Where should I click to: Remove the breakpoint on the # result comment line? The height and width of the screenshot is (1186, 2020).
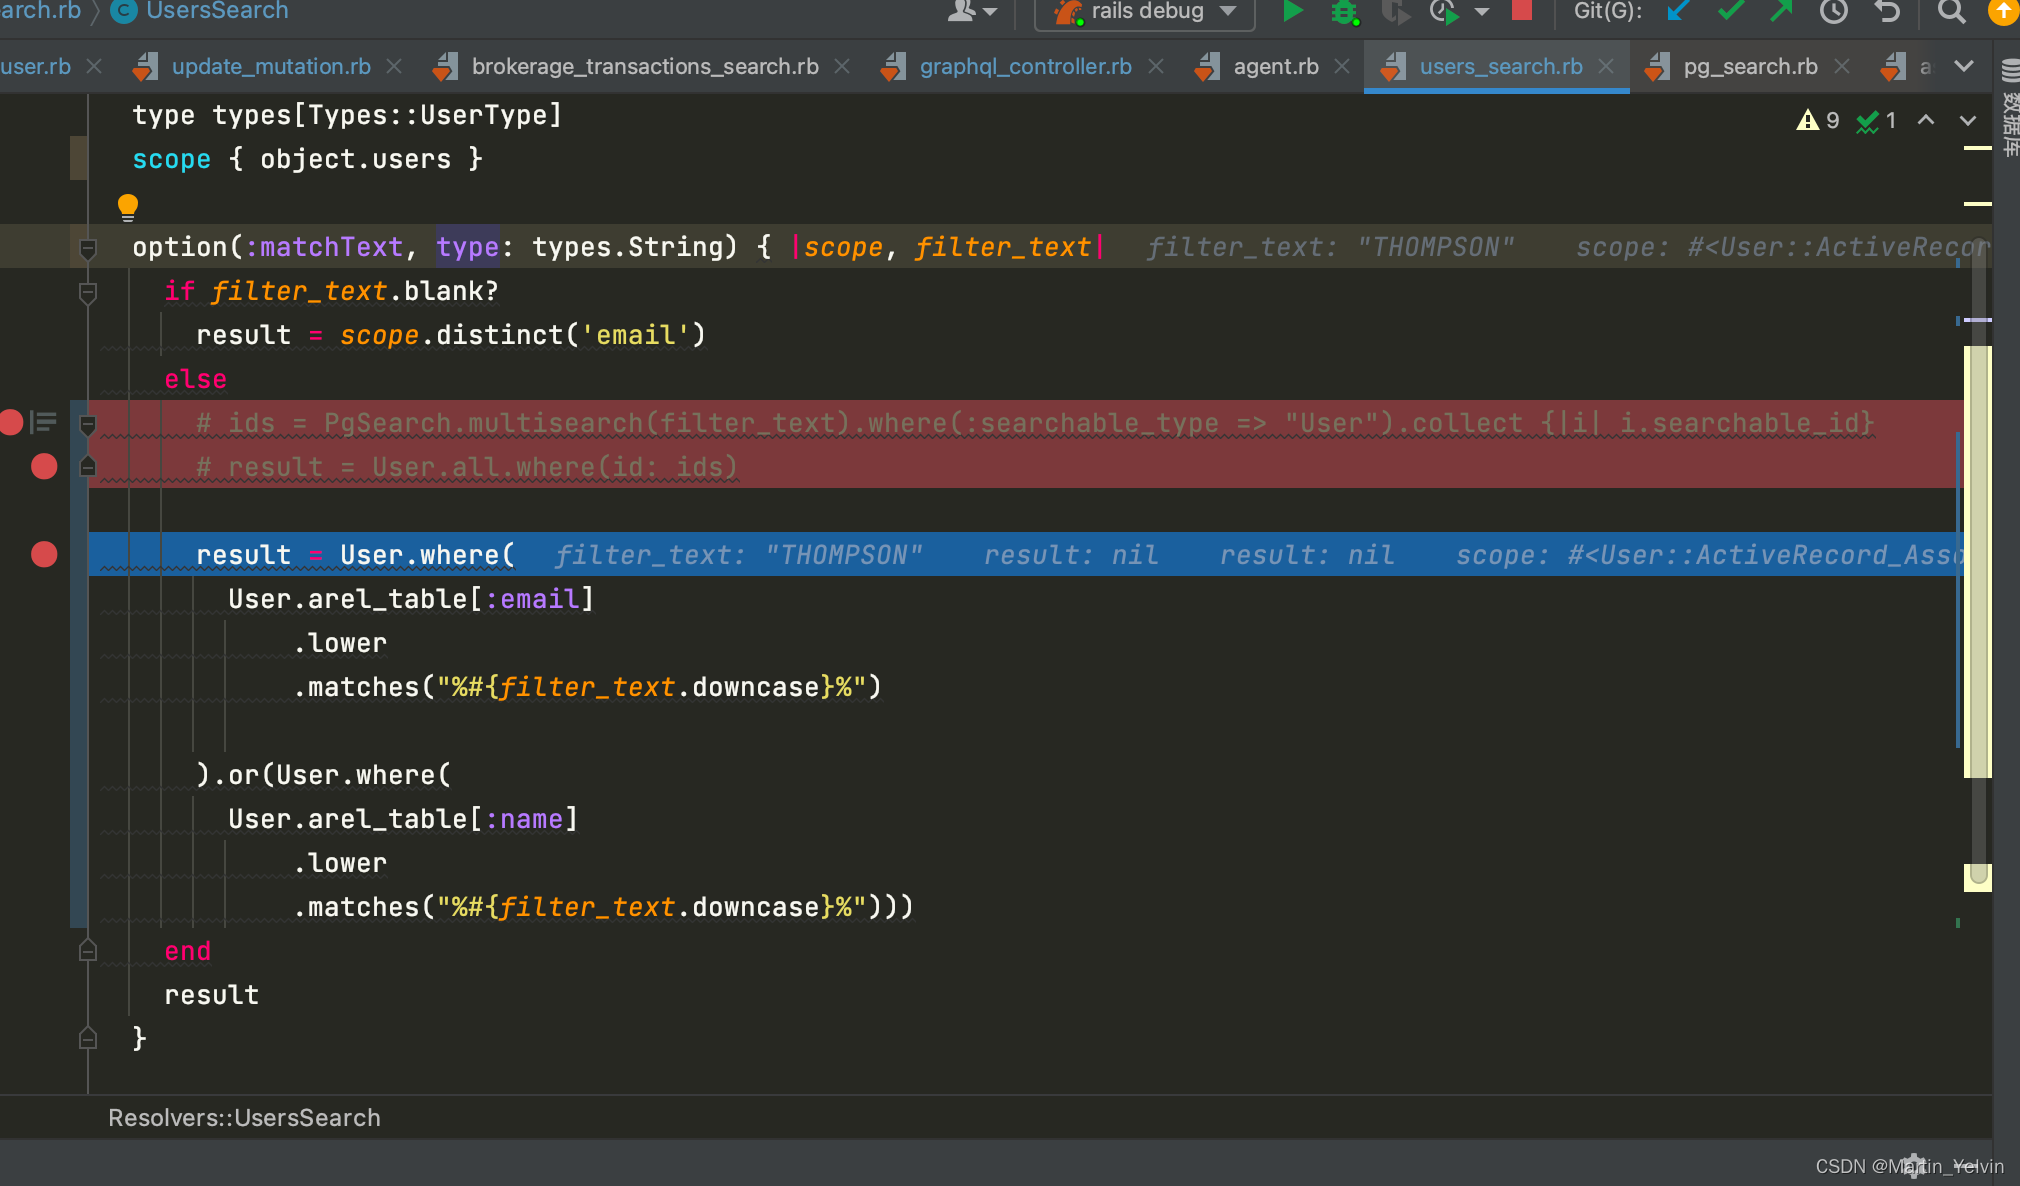click(44, 466)
